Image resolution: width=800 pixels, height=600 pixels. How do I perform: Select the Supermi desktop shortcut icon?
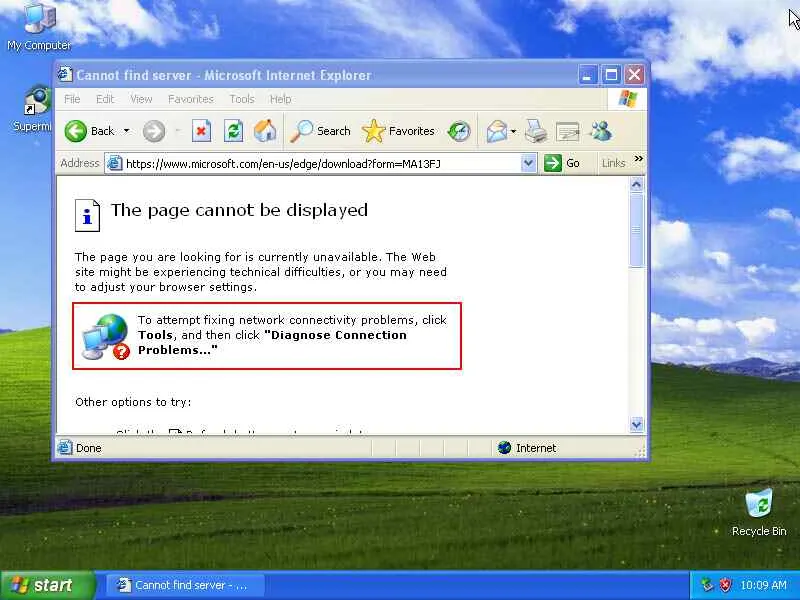coord(33,110)
